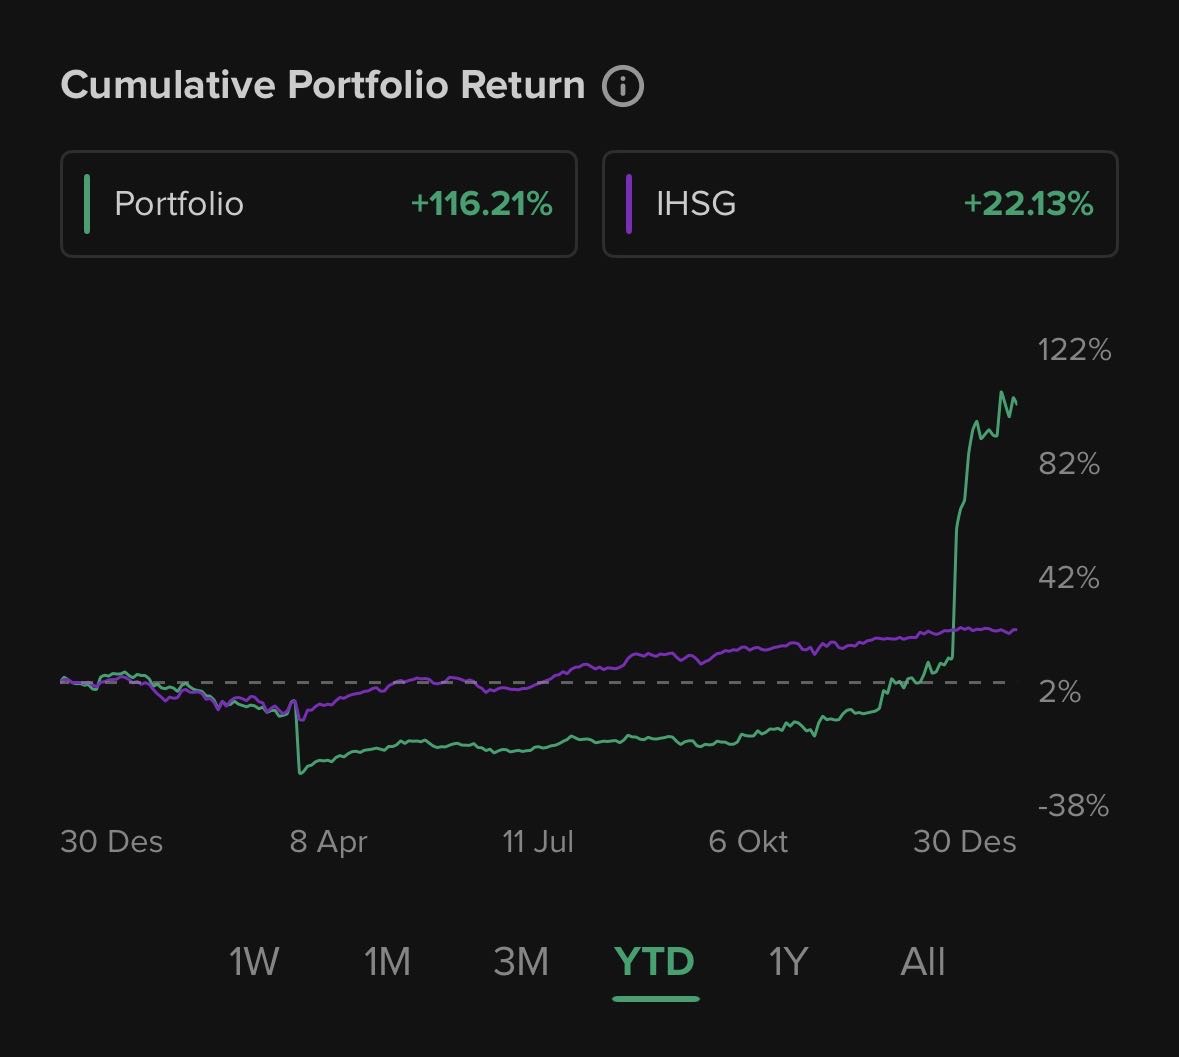Viewport: 1179px width, 1057px height.
Task: Click the purple IHSG color bar
Action: pyautogui.click(x=629, y=204)
